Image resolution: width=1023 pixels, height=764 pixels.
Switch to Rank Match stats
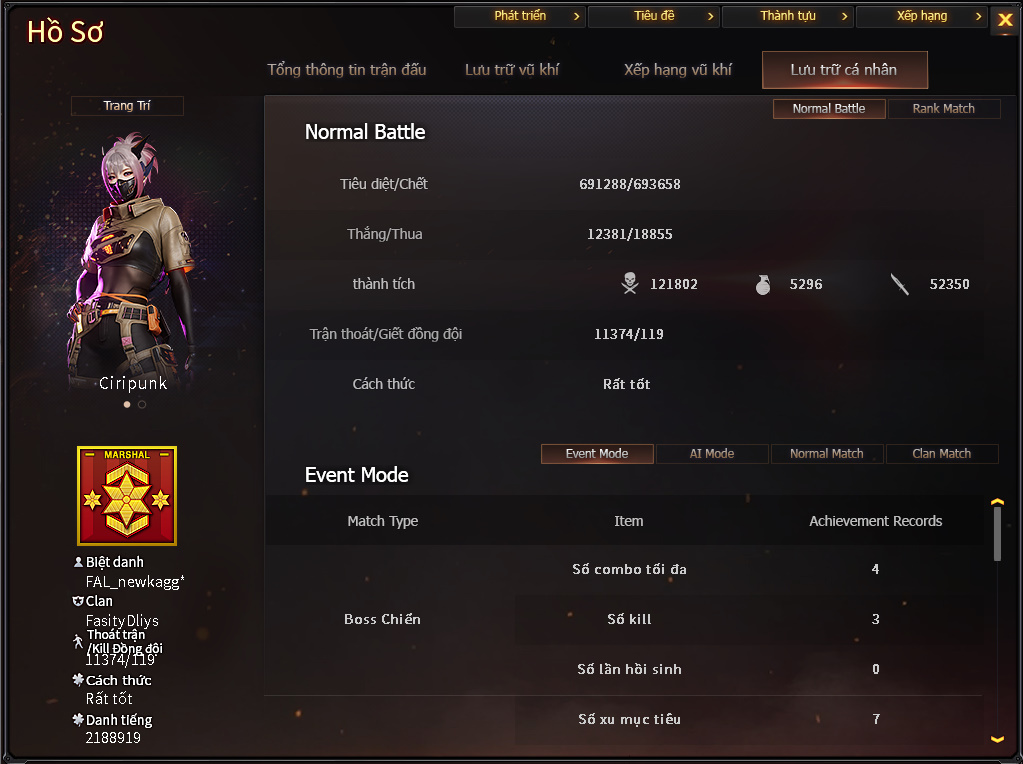pos(943,109)
